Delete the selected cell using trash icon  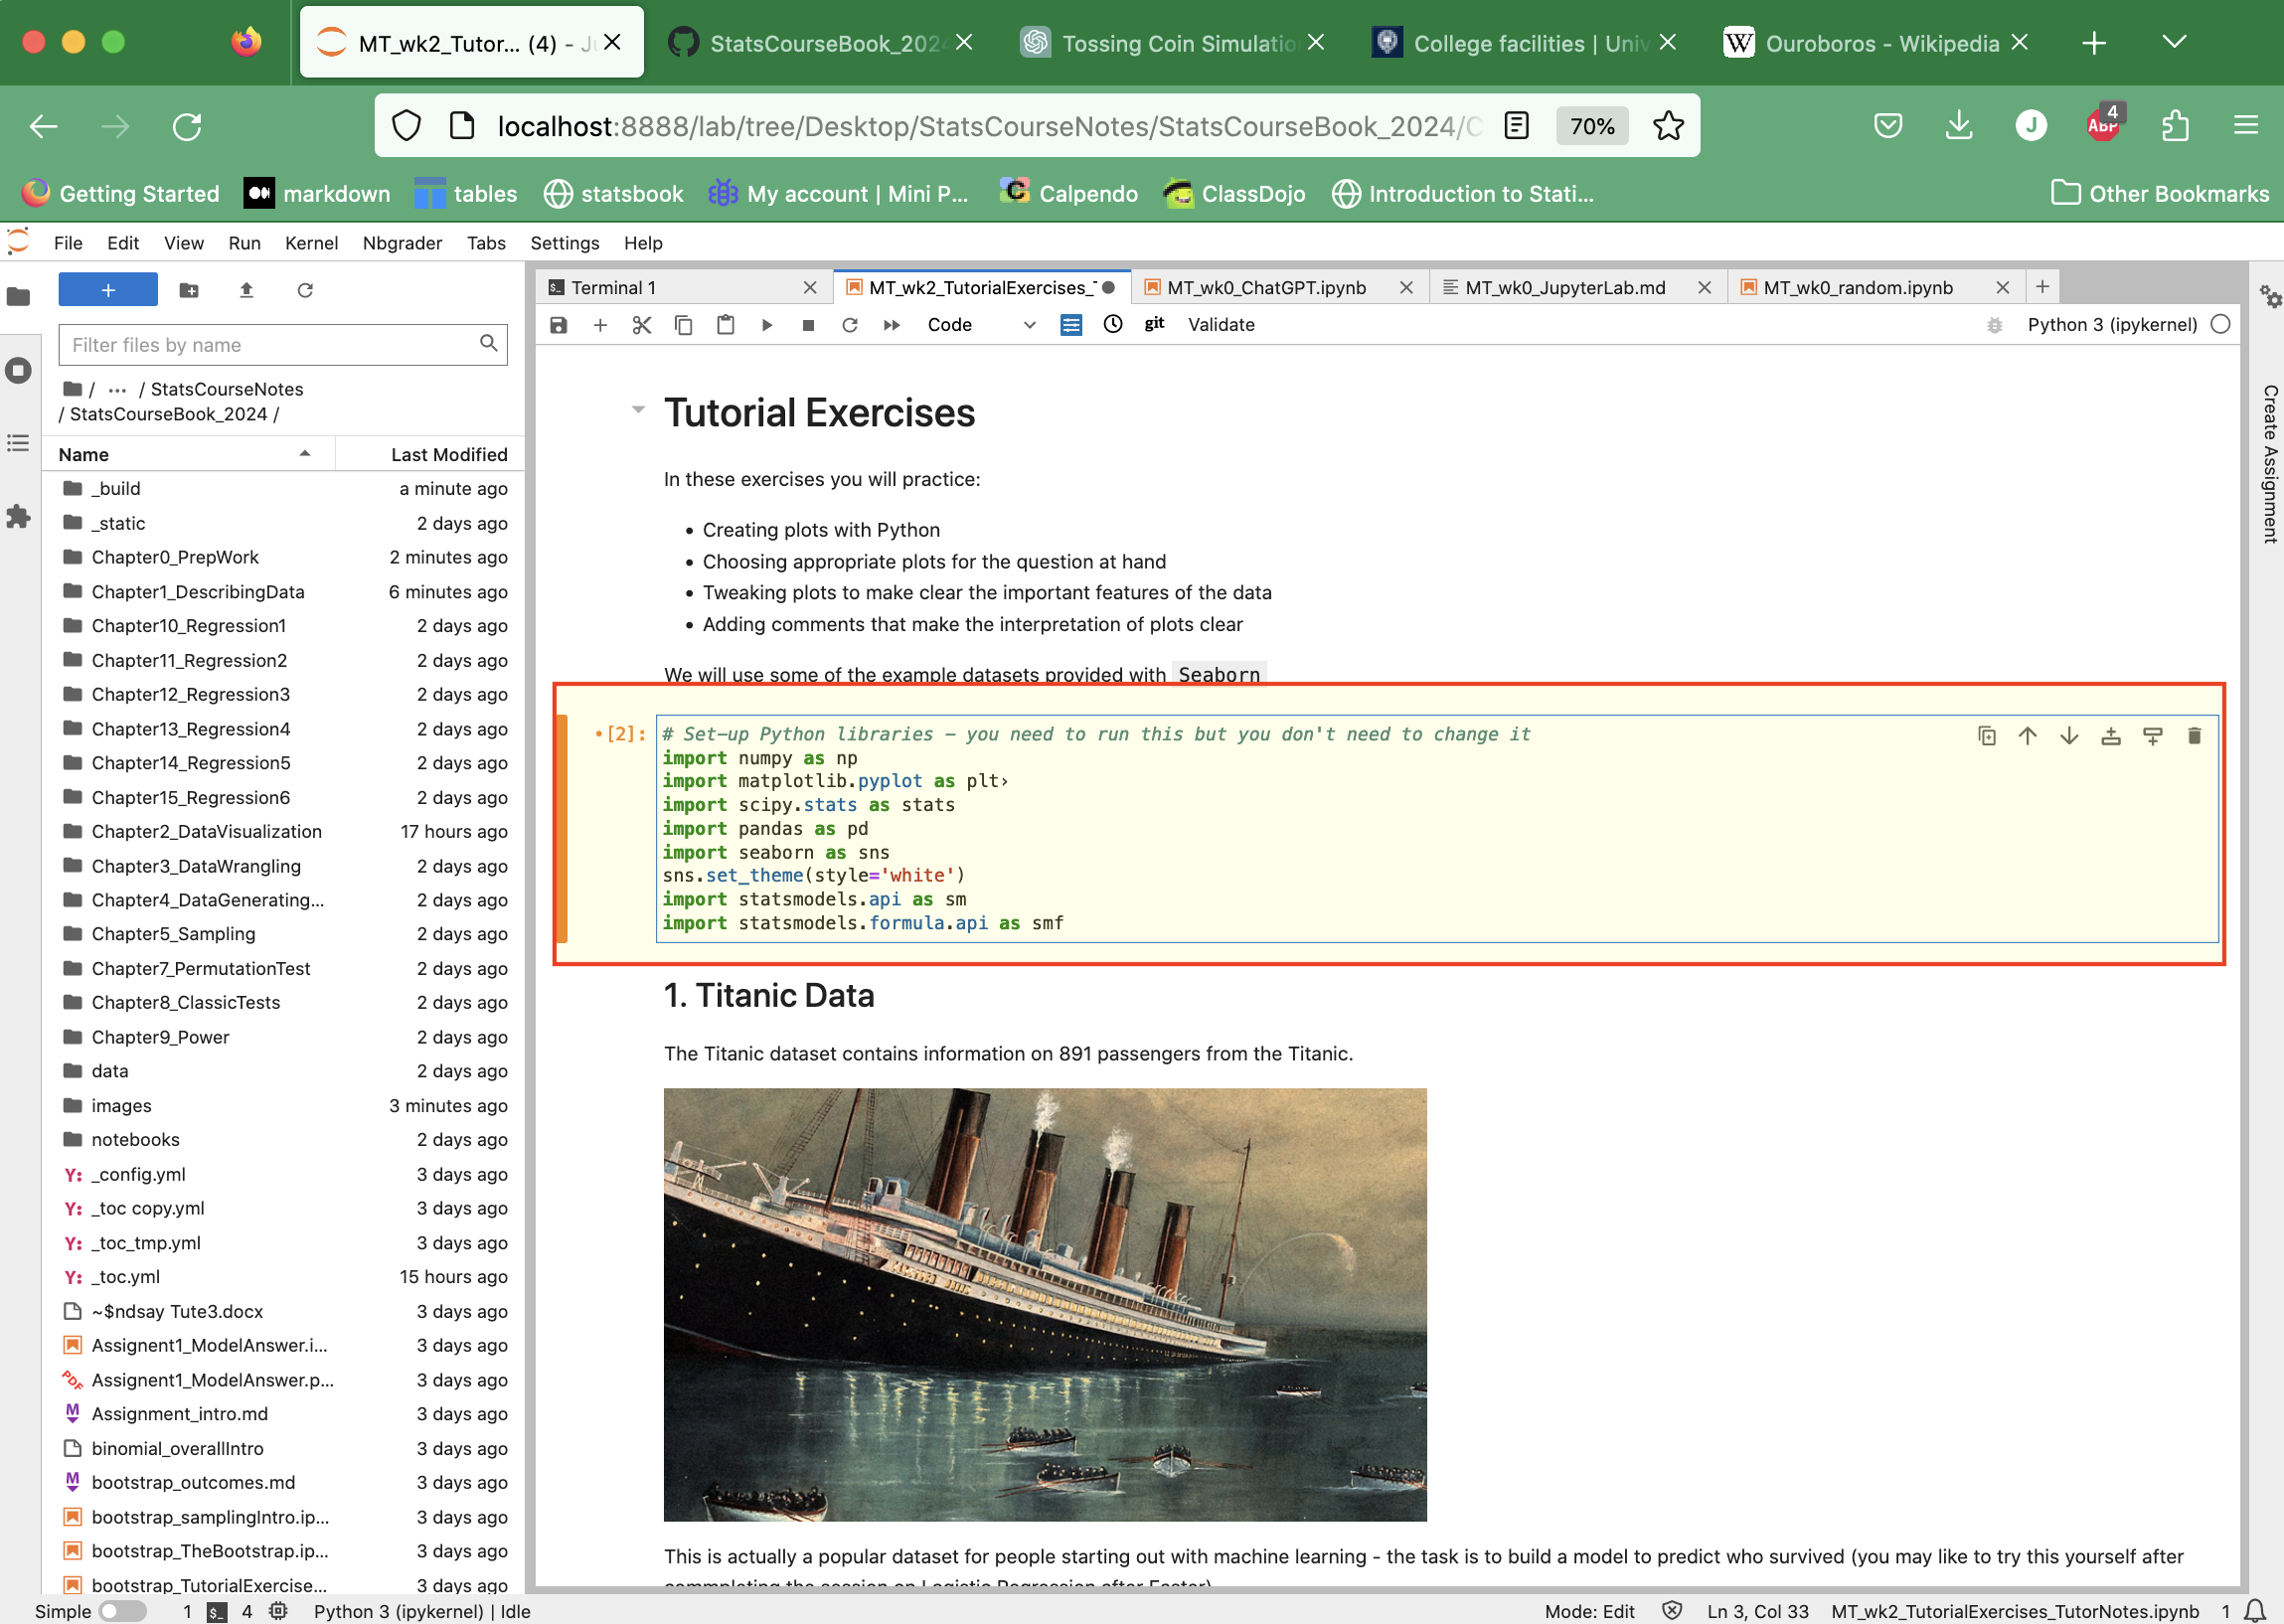2194,736
